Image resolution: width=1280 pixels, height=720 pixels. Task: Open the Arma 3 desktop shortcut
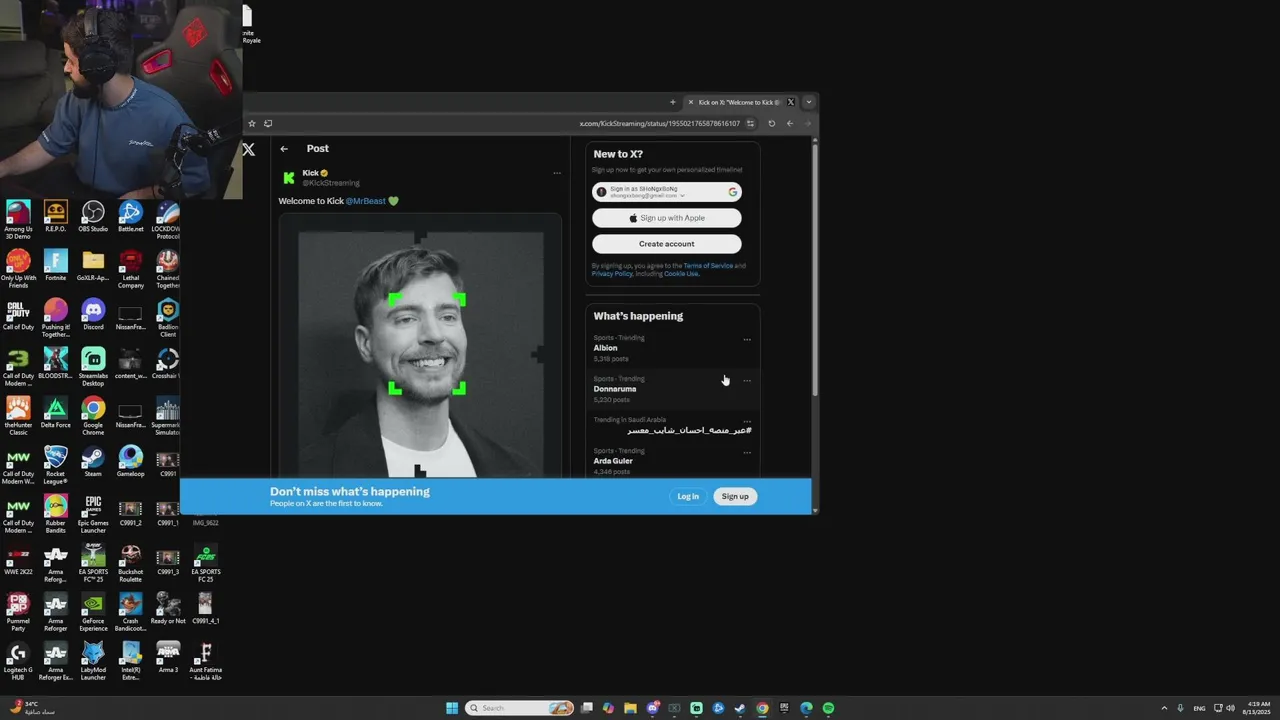pyautogui.click(x=168, y=658)
